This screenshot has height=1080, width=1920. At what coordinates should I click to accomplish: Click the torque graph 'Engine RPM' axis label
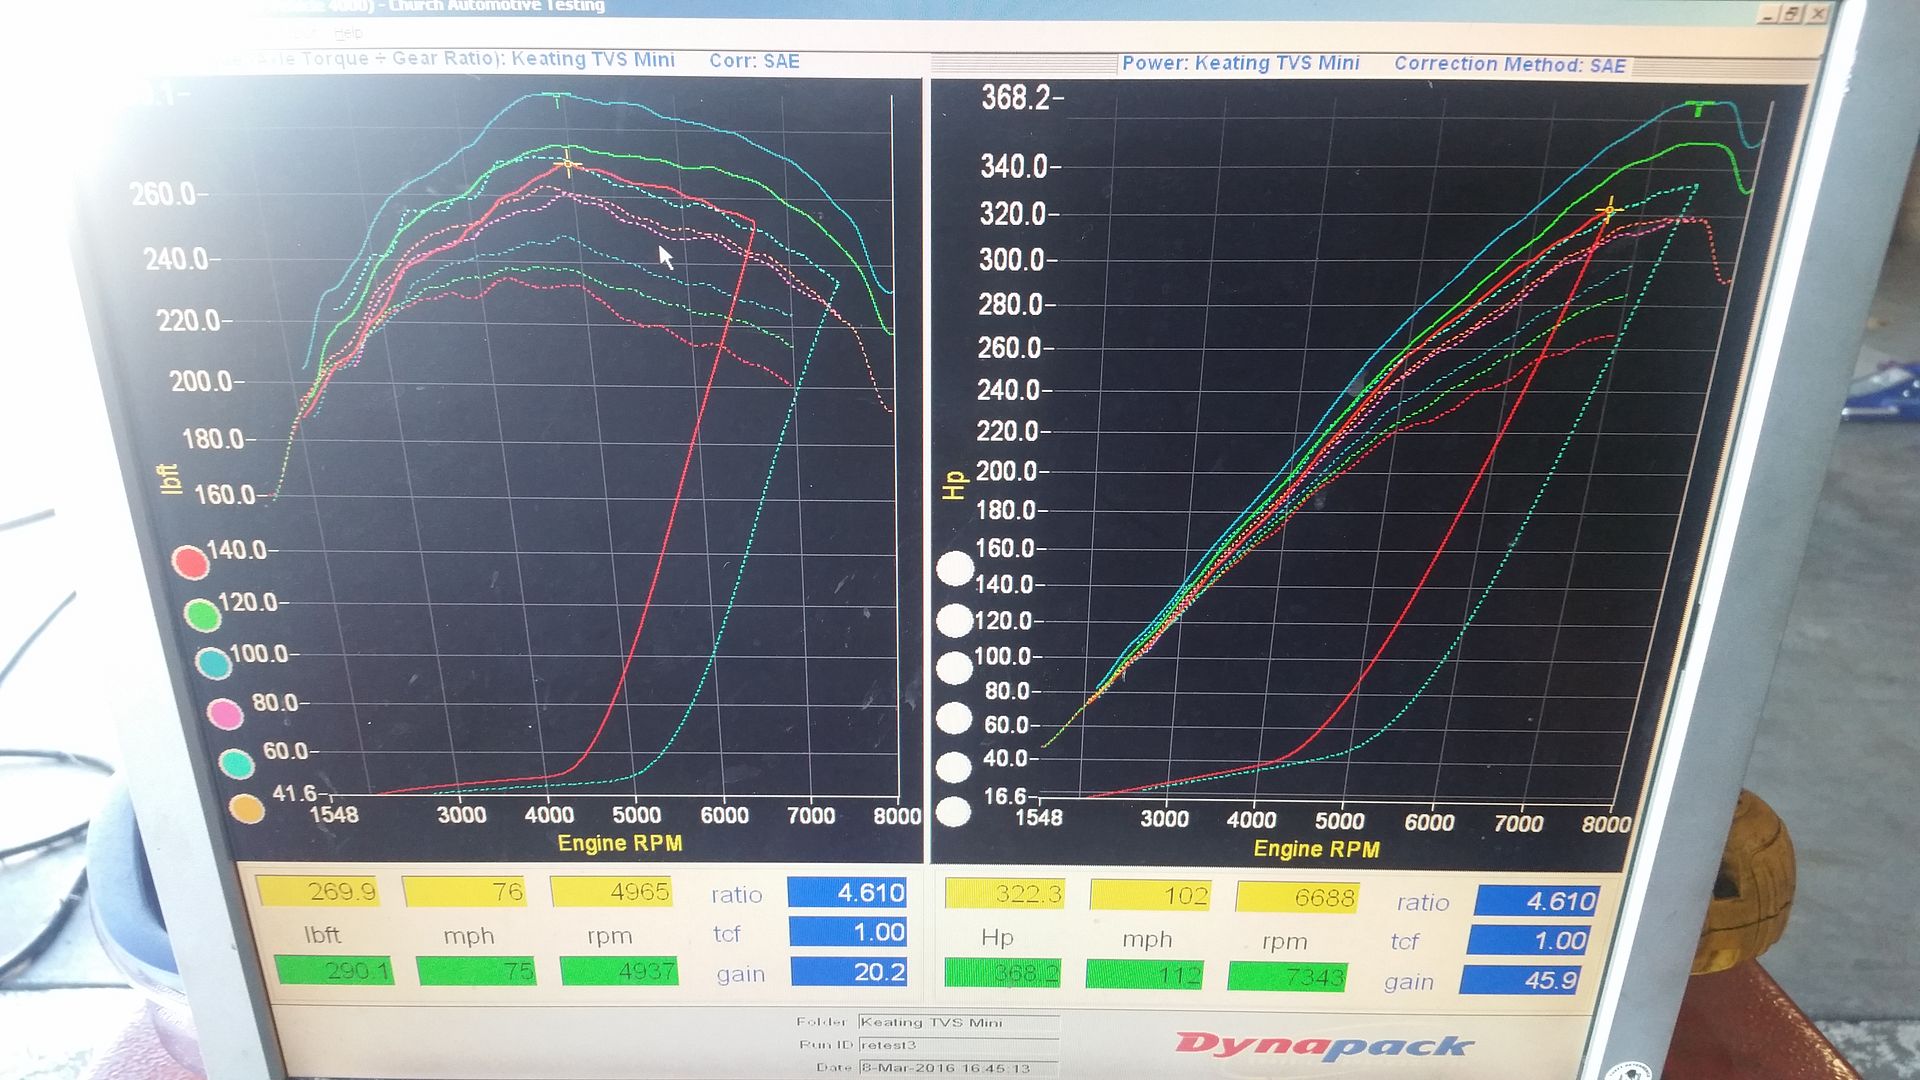click(620, 843)
